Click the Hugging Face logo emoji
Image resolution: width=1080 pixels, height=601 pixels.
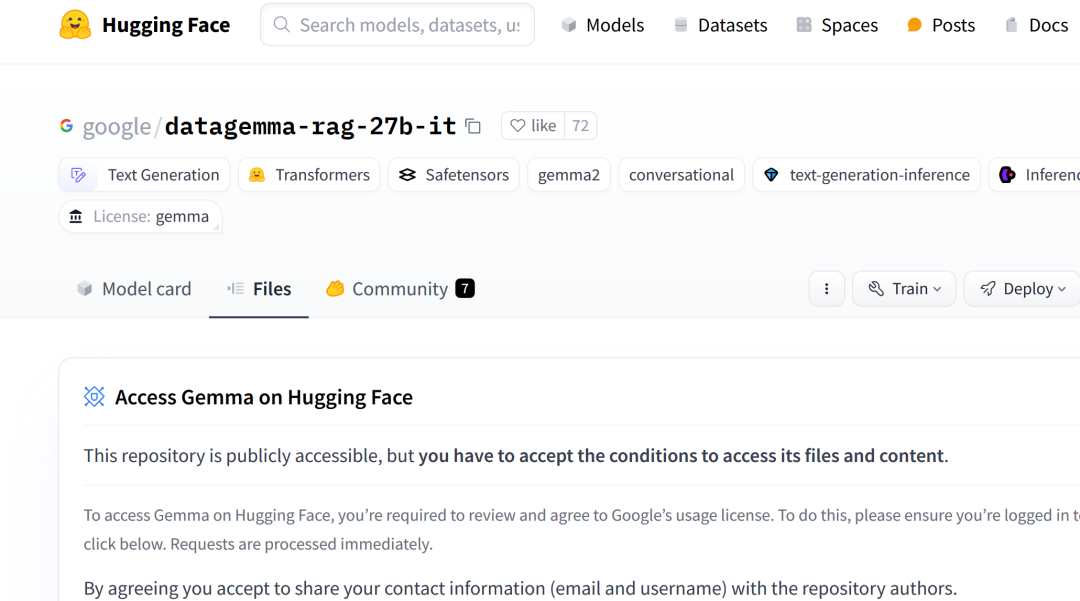point(75,25)
